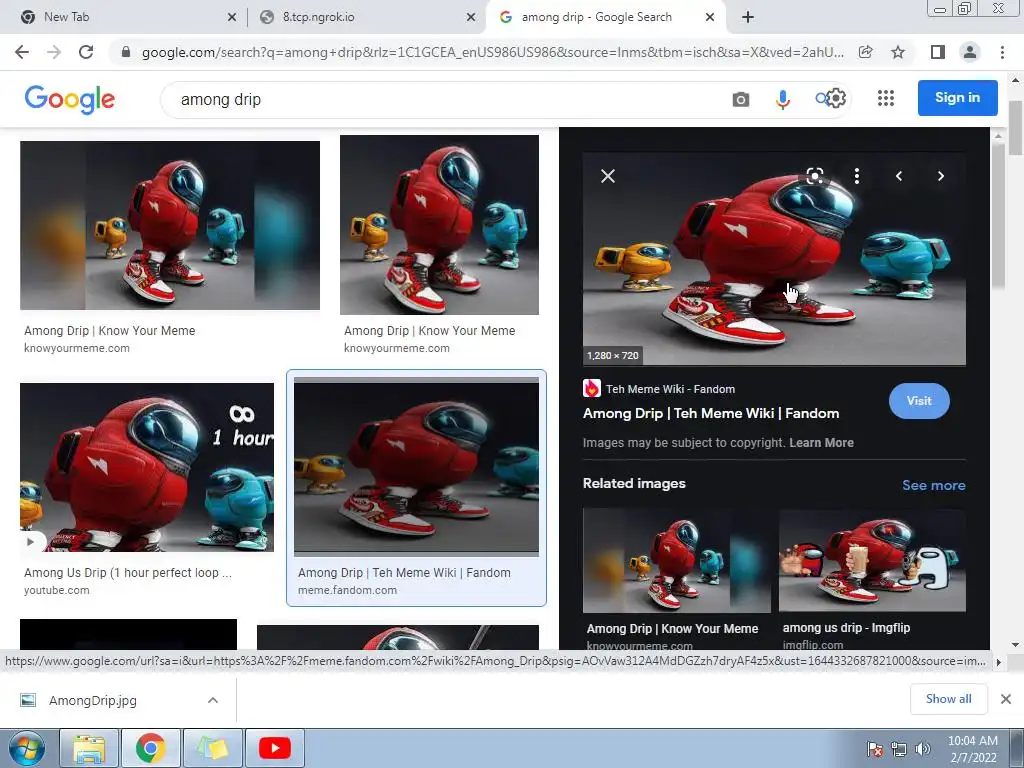This screenshot has width=1024, height=768.
Task: Click the lock icon in address bar
Action: coord(126,52)
